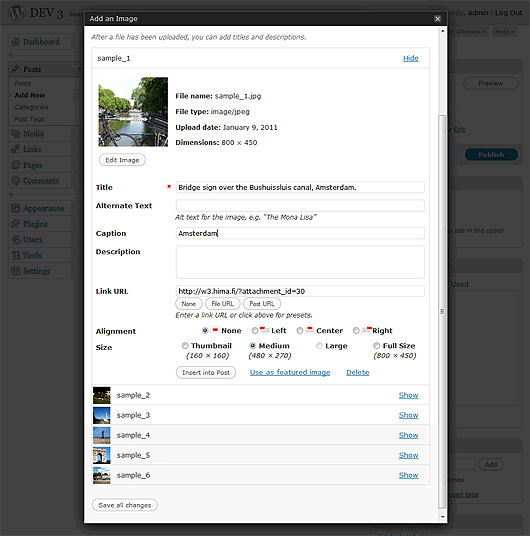The width and height of the screenshot is (530, 536).
Task: Click the Dashboard home icon in sidebar
Action: pyautogui.click(x=16, y=42)
